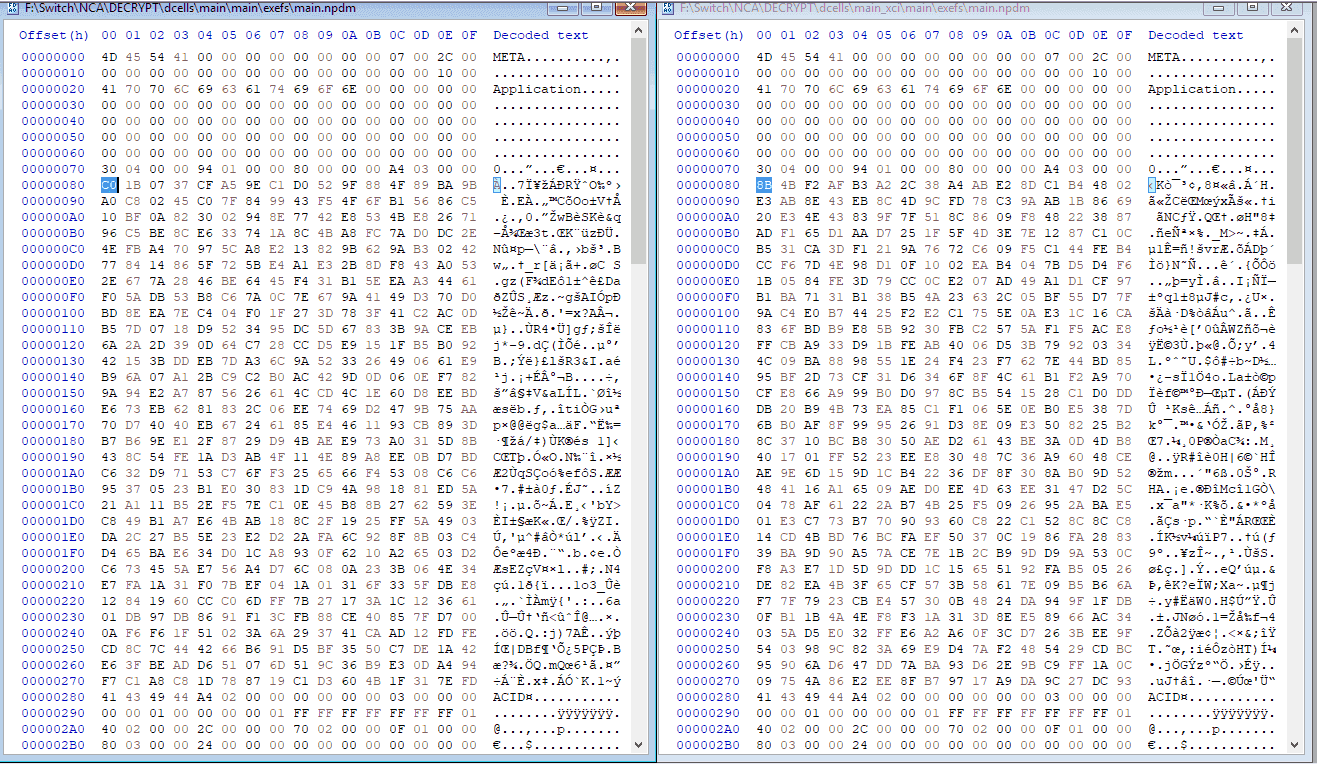Click column header 0F in left window
The height and width of the screenshot is (765, 1317).
(469, 35)
